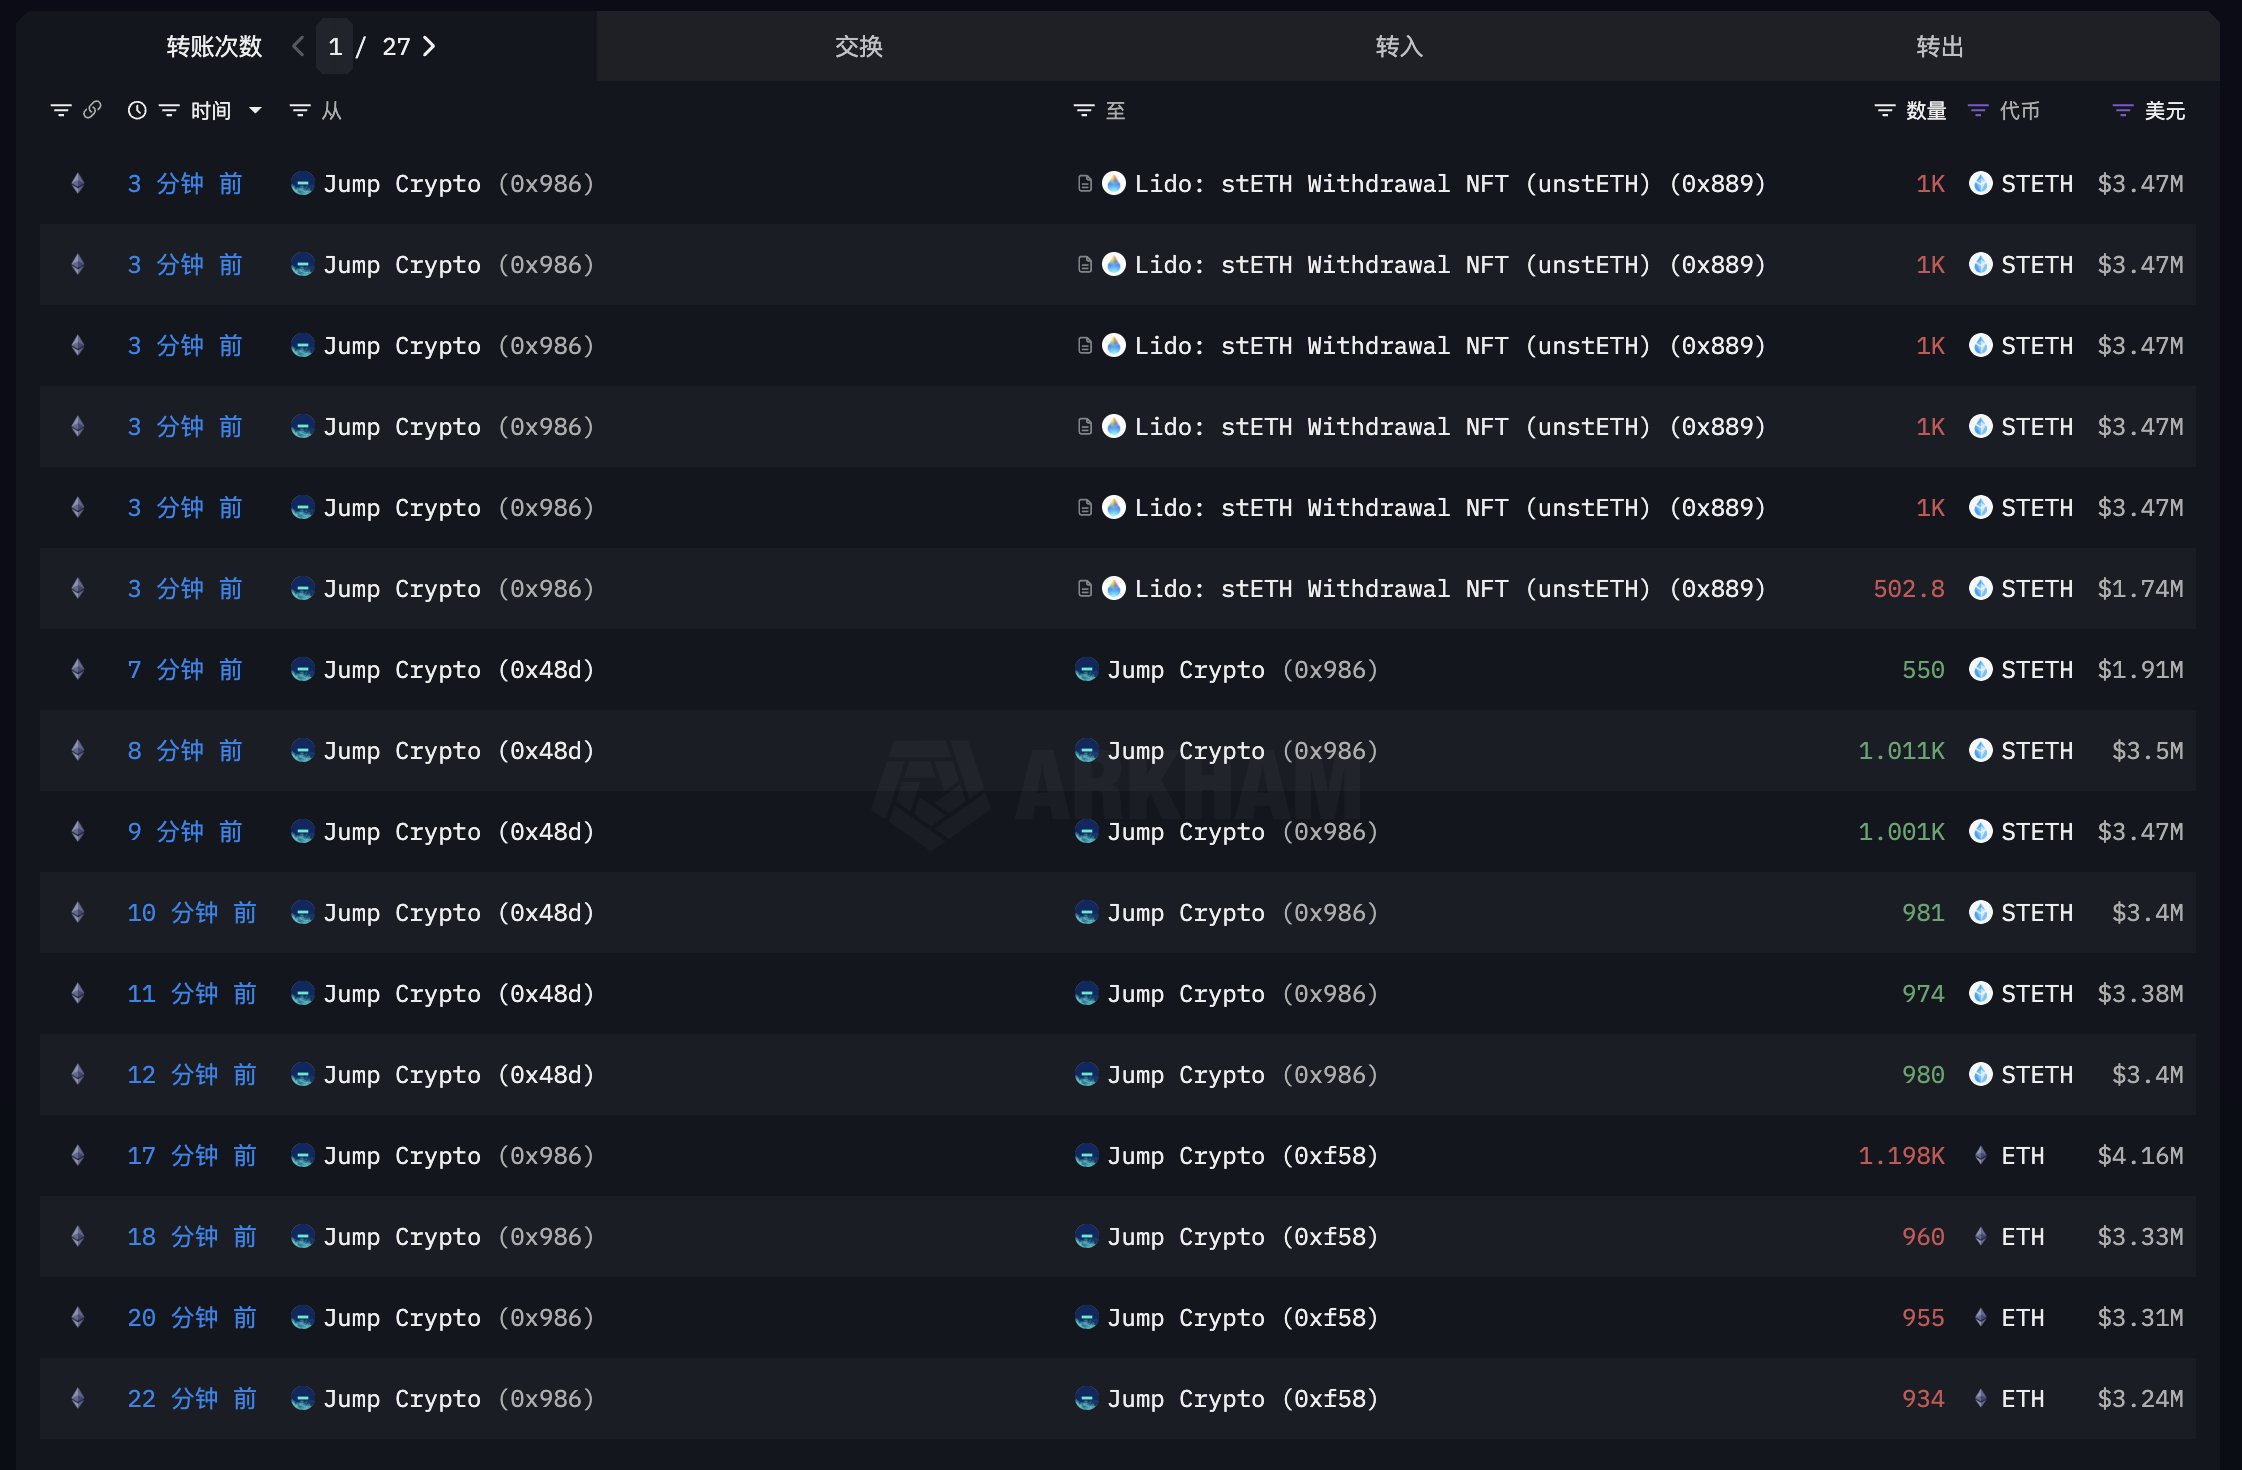Click Ethereum chain icon in 8 分钟 row
Image resolution: width=2242 pixels, height=1470 pixels.
click(78, 750)
